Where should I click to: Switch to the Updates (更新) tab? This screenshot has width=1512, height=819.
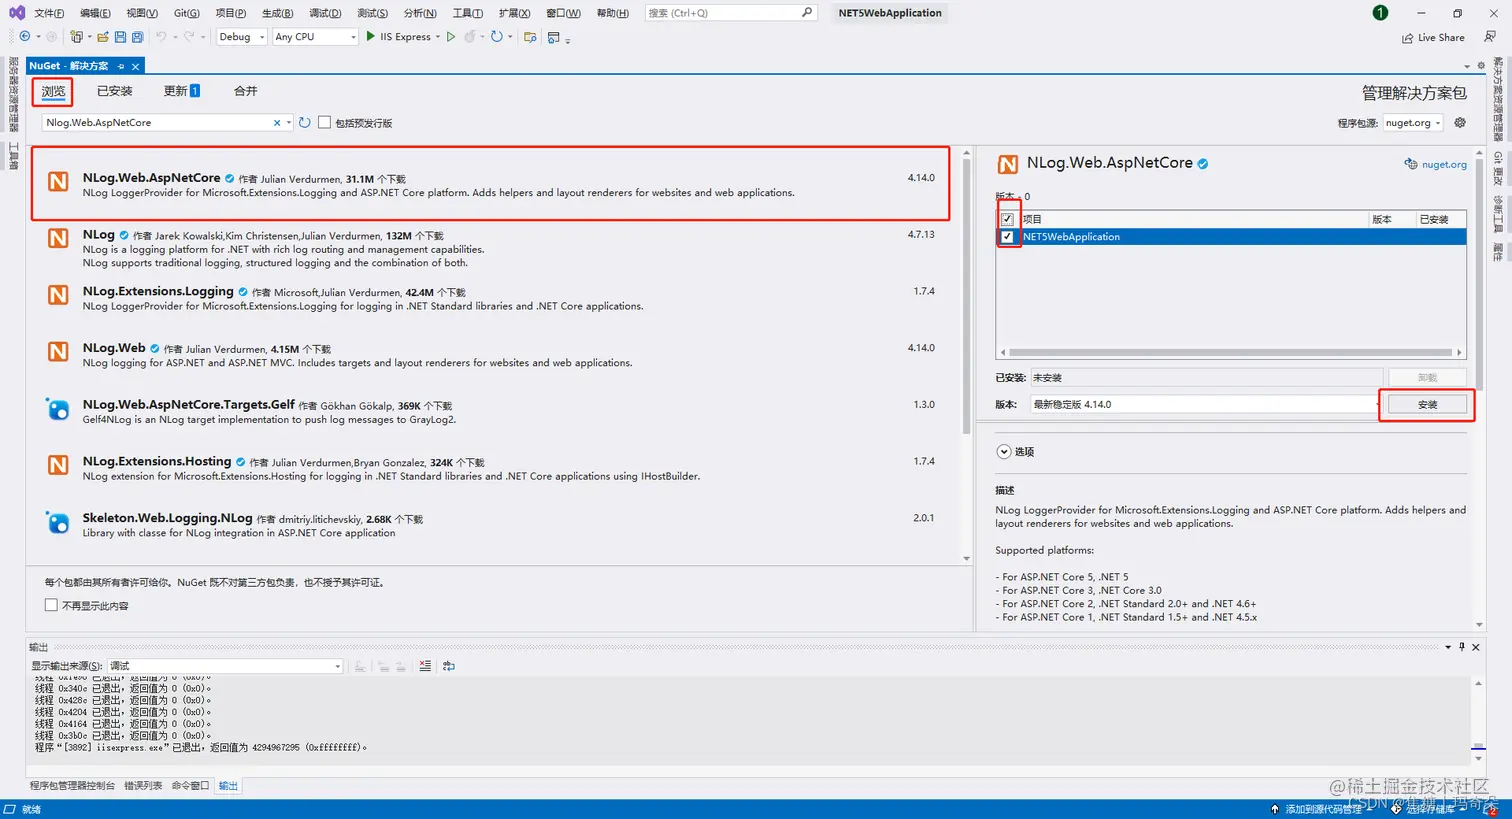pos(181,91)
